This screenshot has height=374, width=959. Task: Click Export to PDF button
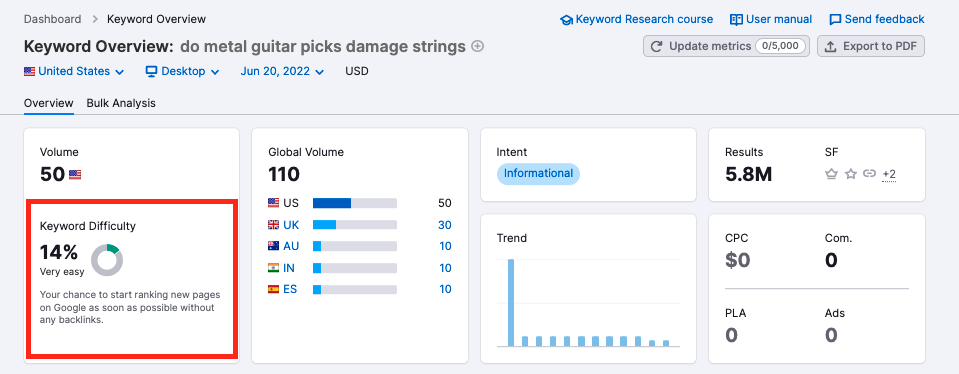coord(871,46)
